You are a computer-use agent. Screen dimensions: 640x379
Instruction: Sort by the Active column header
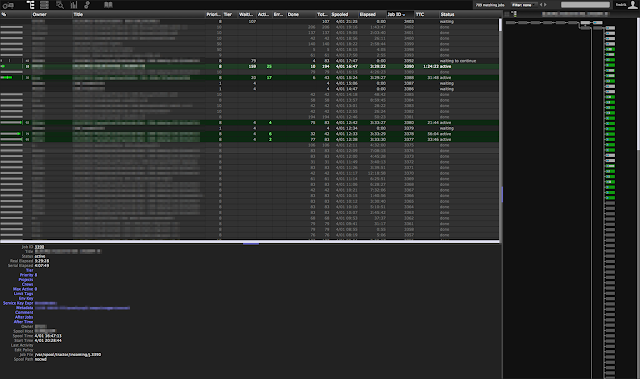[264, 14]
